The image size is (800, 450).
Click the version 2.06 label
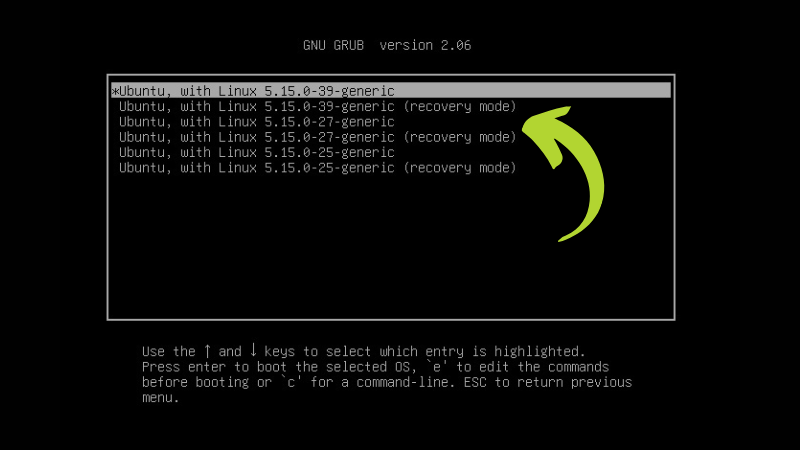pyautogui.click(x=425, y=45)
